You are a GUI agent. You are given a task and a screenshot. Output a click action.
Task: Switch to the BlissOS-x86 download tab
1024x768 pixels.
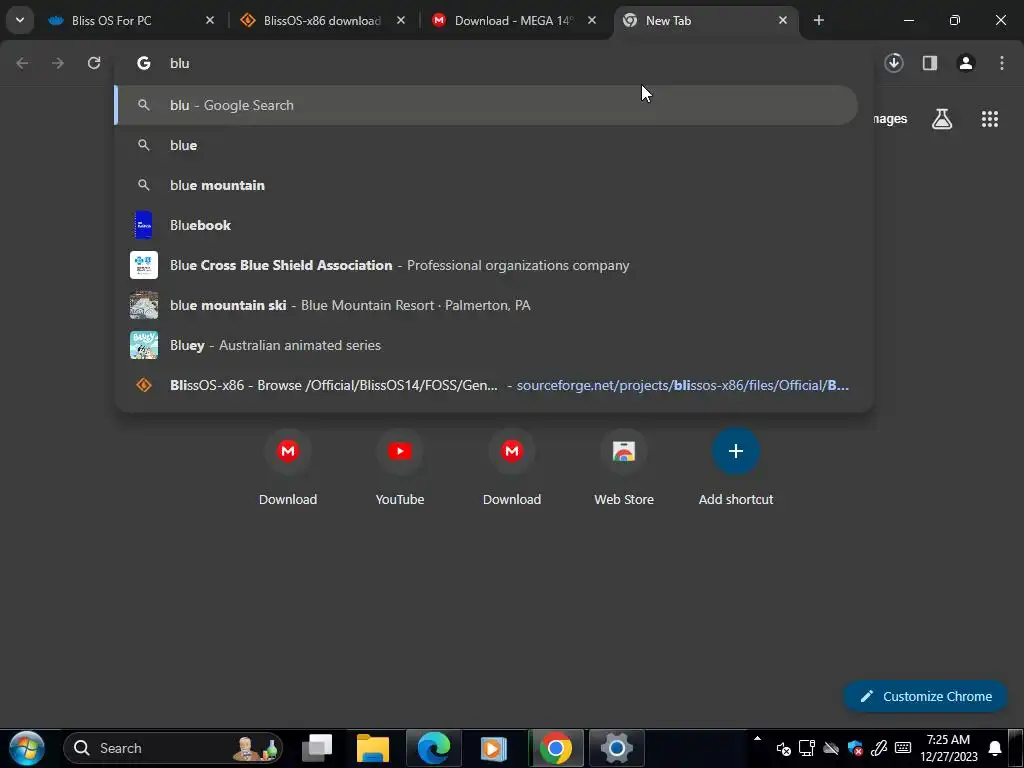coord(323,20)
